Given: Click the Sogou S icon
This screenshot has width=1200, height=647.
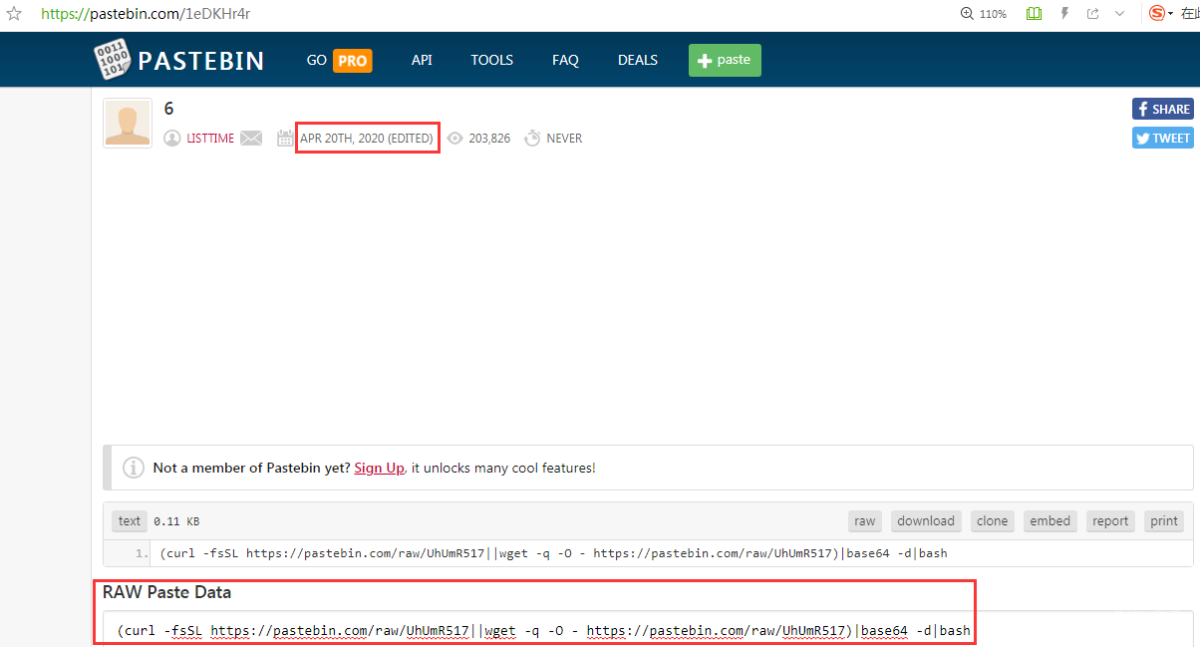Looking at the screenshot, I should [x=1156, y=14].
